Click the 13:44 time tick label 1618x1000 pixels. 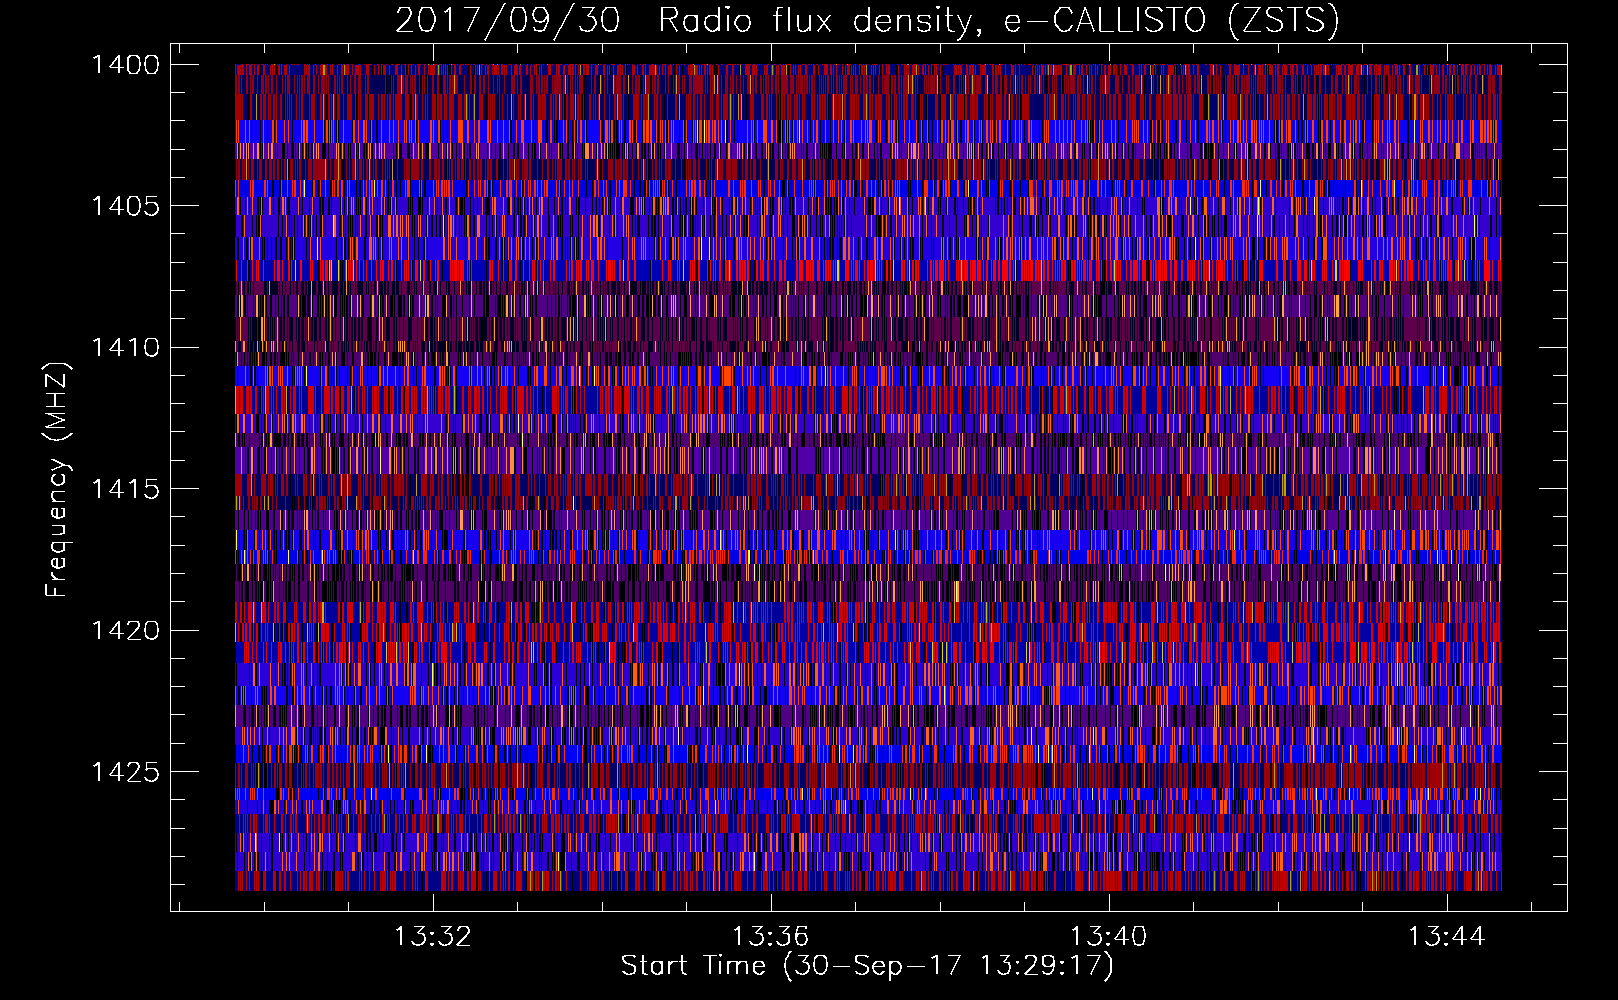[1447, 937]
